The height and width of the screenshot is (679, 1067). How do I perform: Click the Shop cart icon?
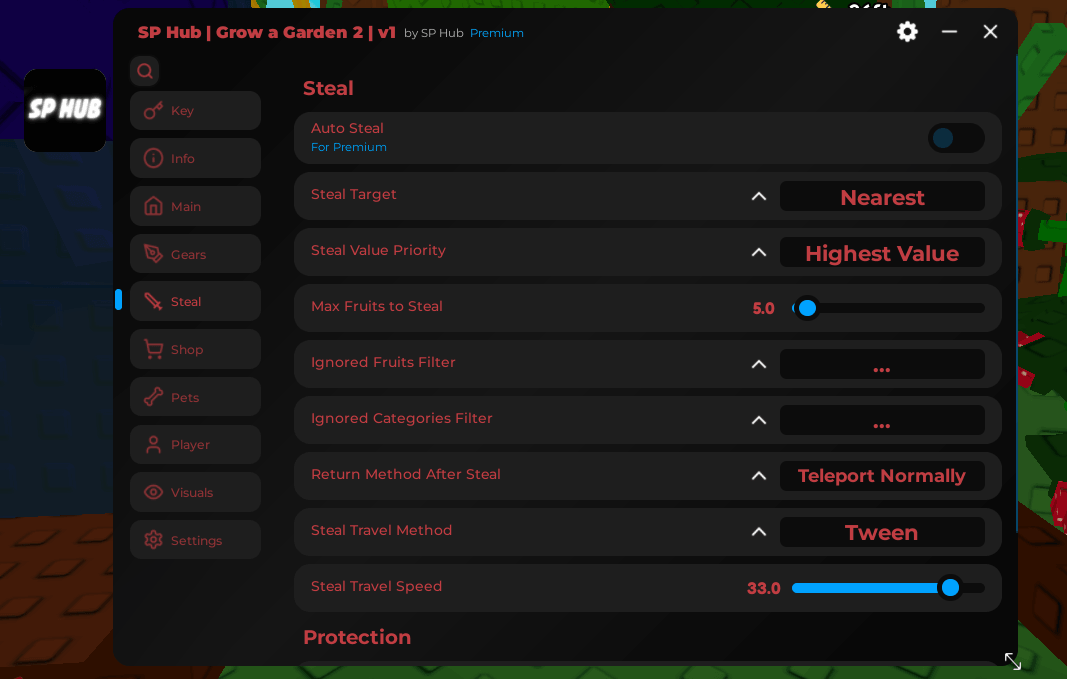pos(153,349)
